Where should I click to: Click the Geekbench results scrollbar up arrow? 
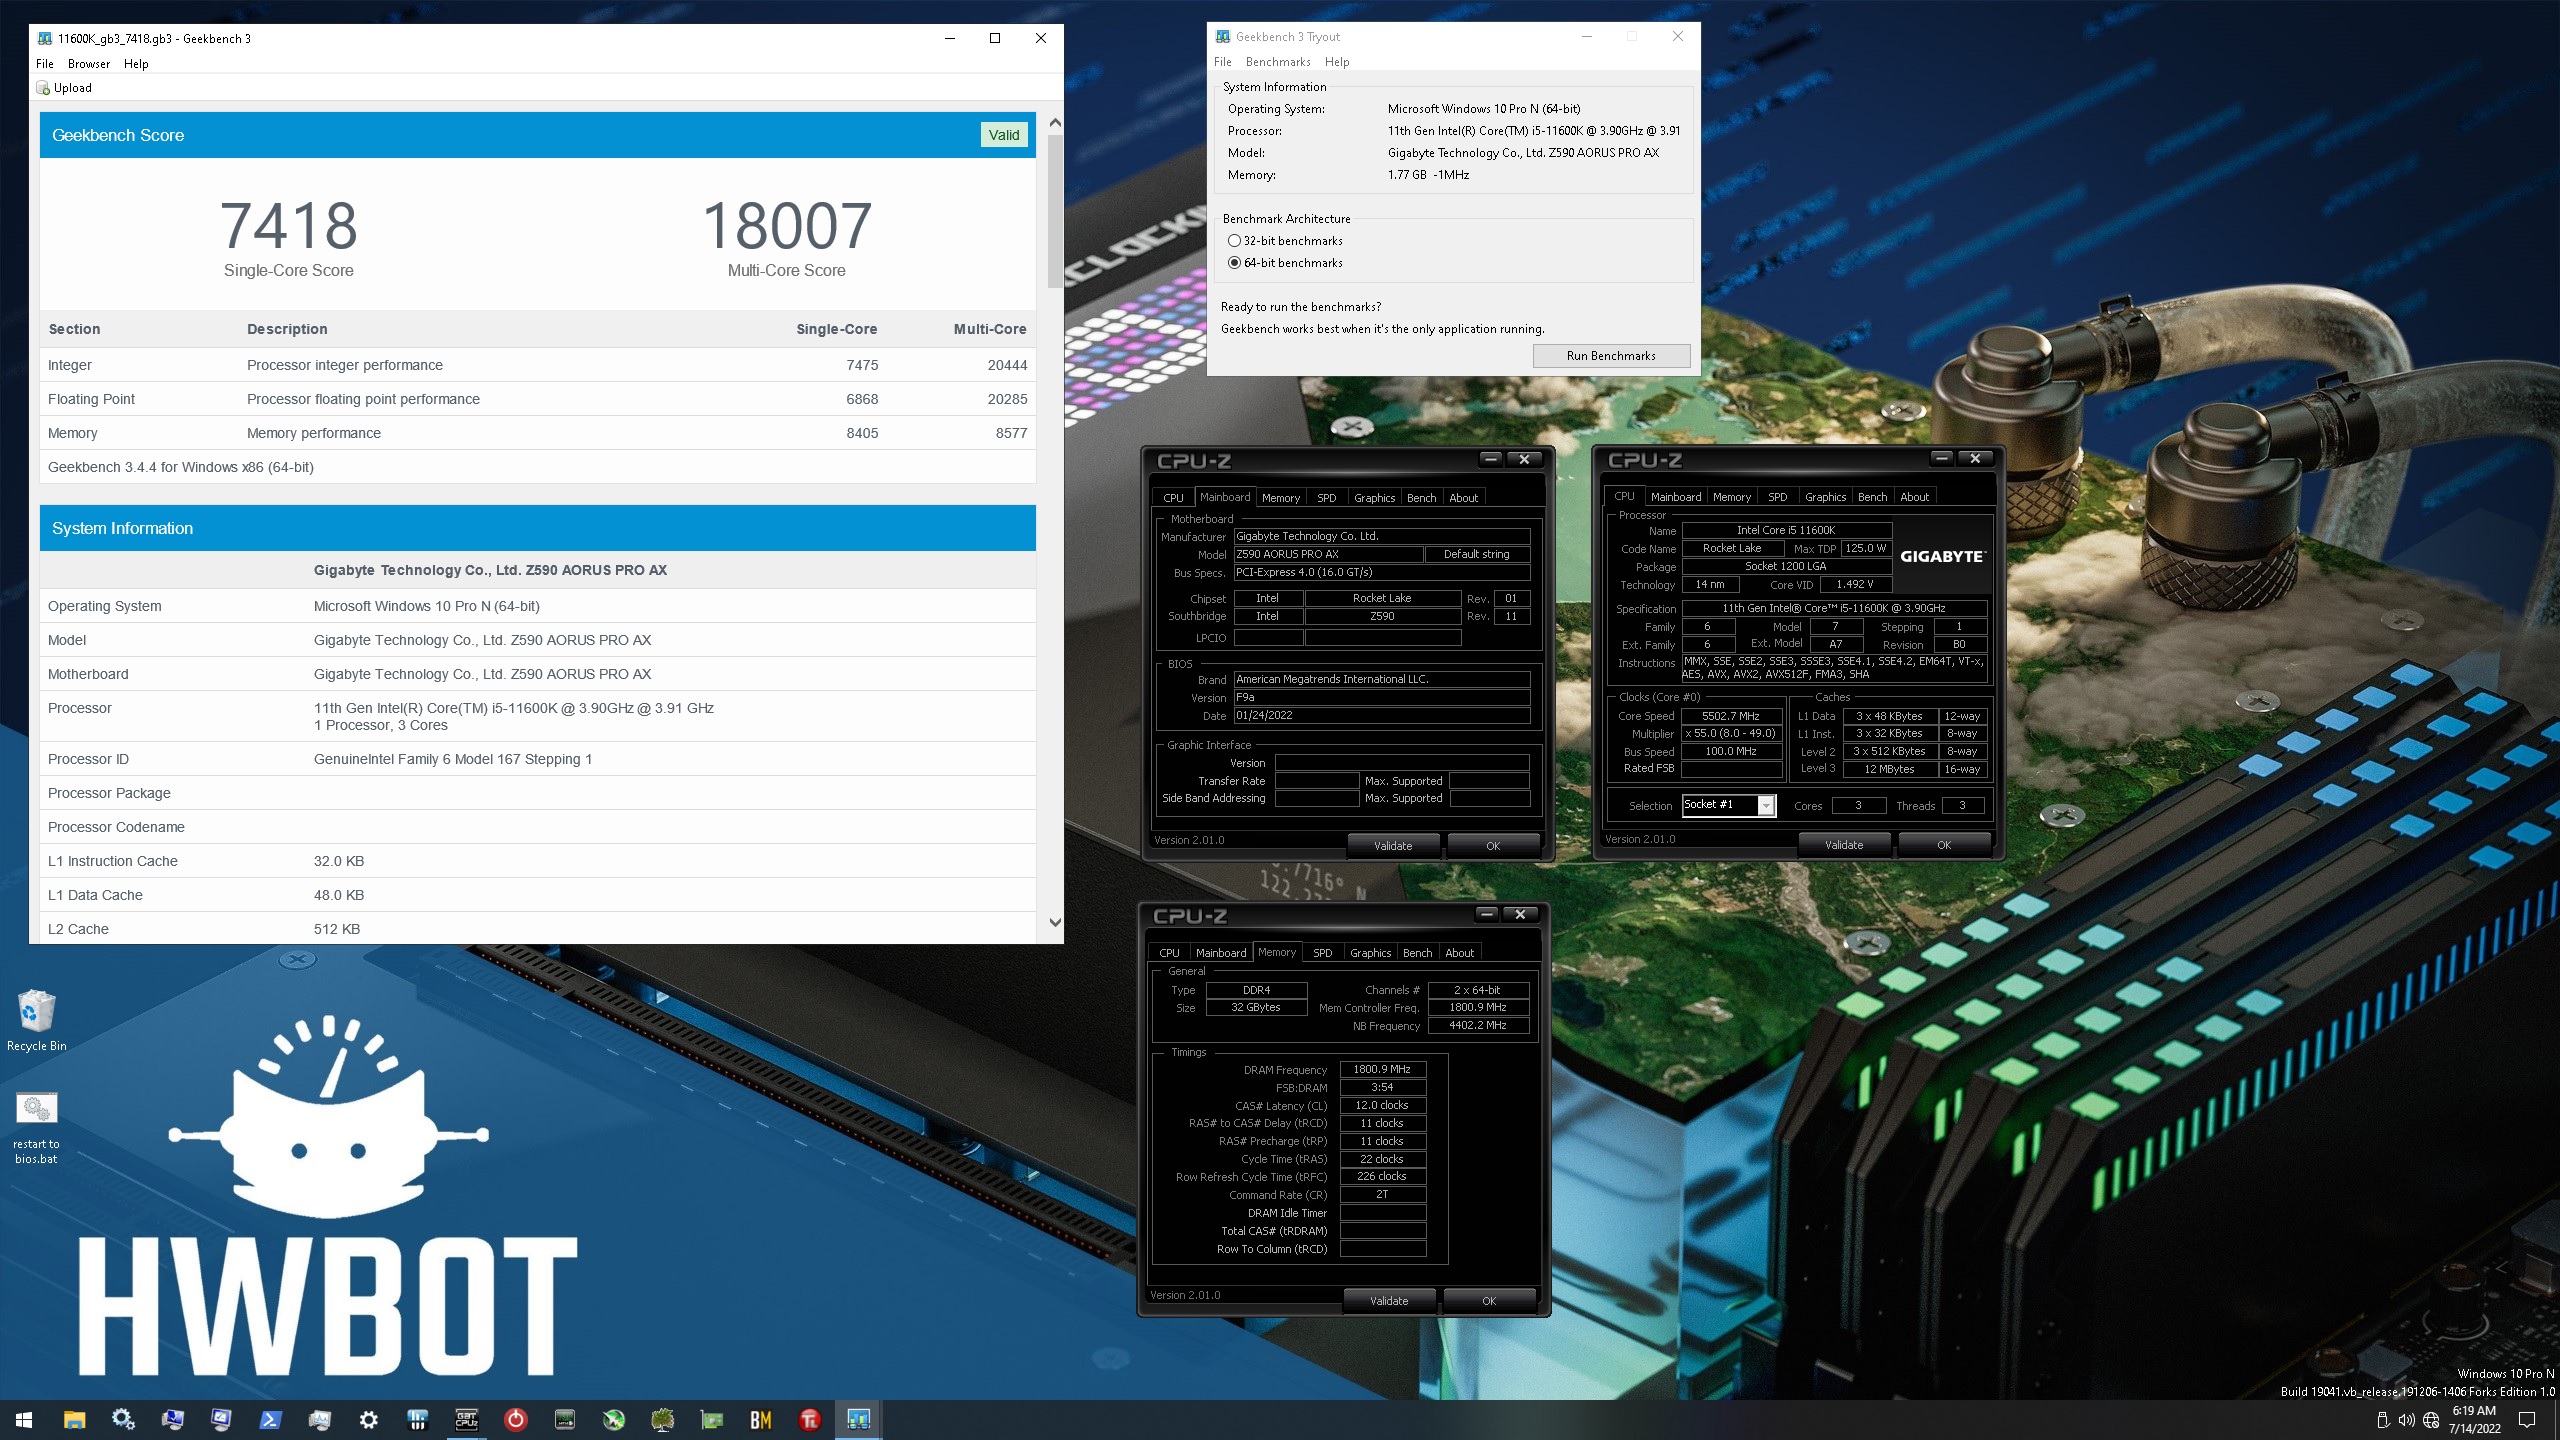(1054, 122)
